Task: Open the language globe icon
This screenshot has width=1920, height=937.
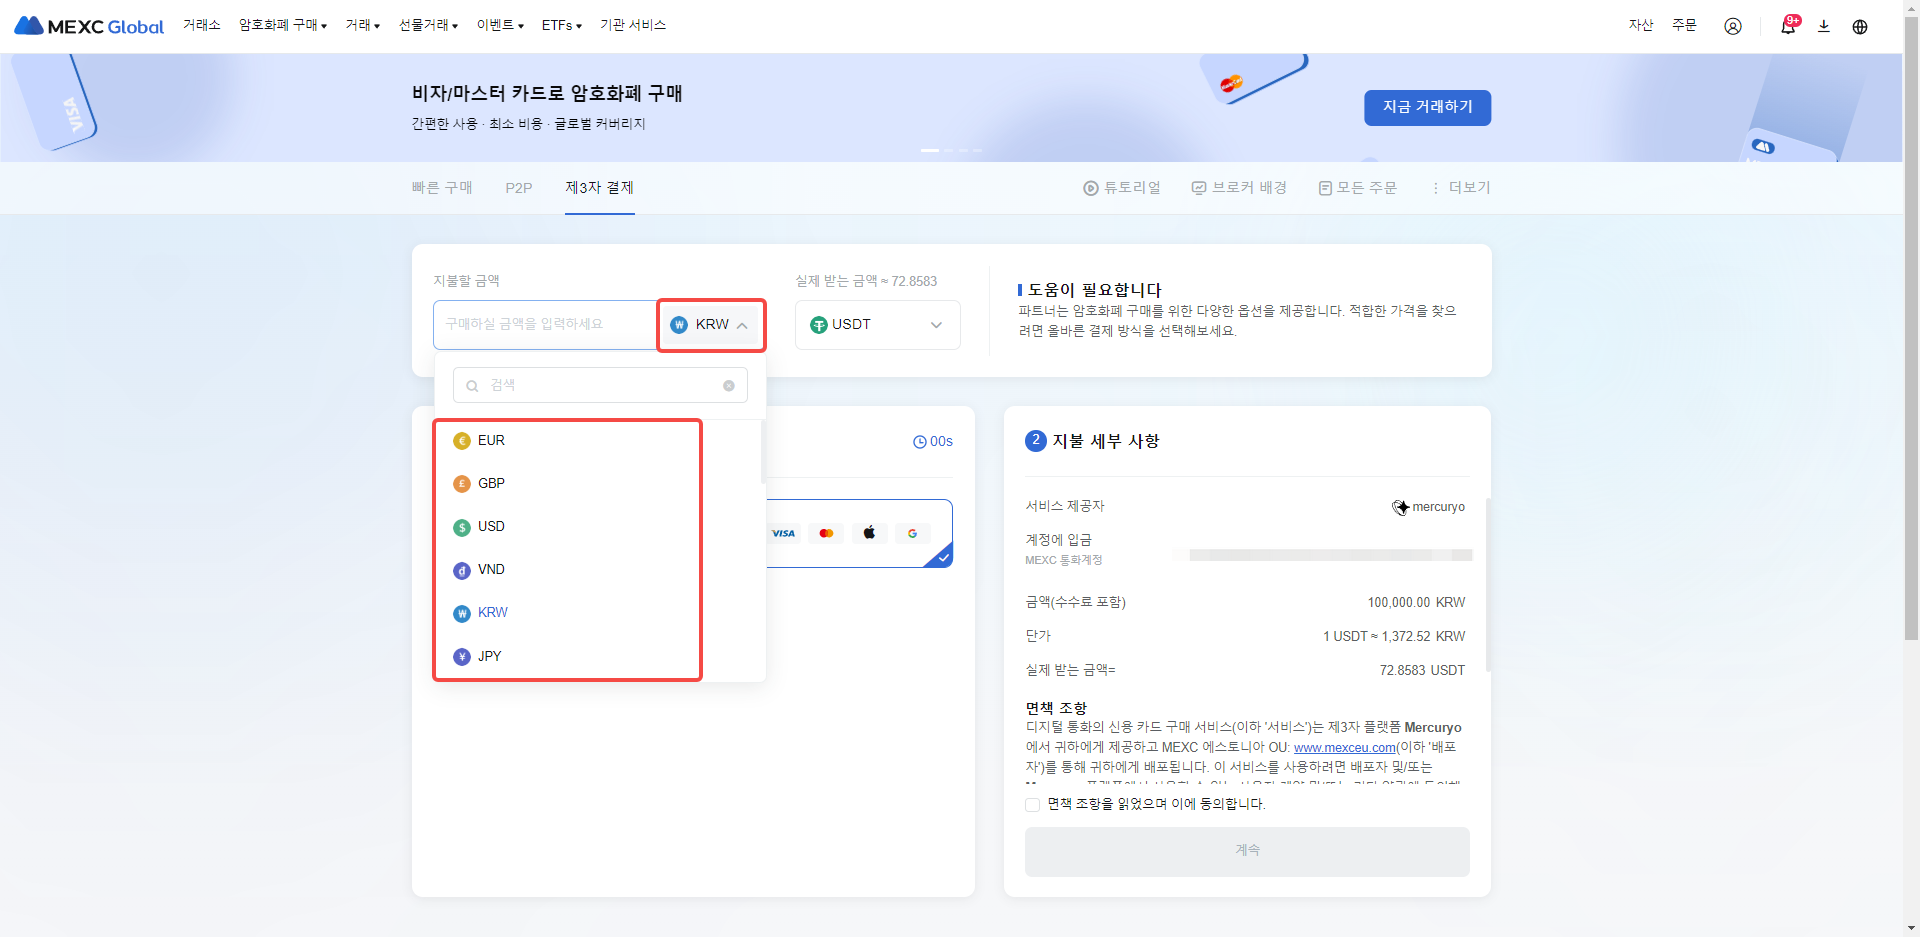Action: pyautogui.click(x=1859, y=26)
